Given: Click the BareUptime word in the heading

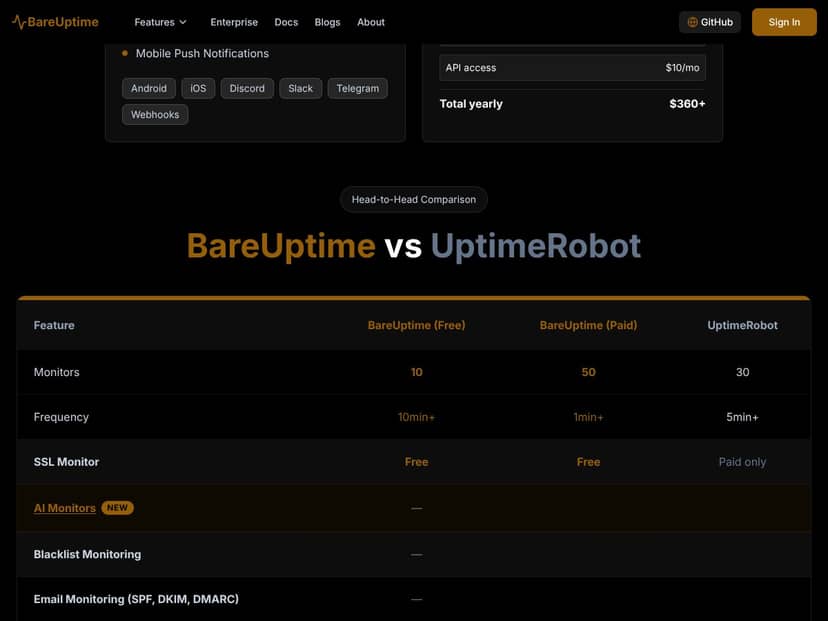Looking at the screenshot, I should (x=281, y=246).
